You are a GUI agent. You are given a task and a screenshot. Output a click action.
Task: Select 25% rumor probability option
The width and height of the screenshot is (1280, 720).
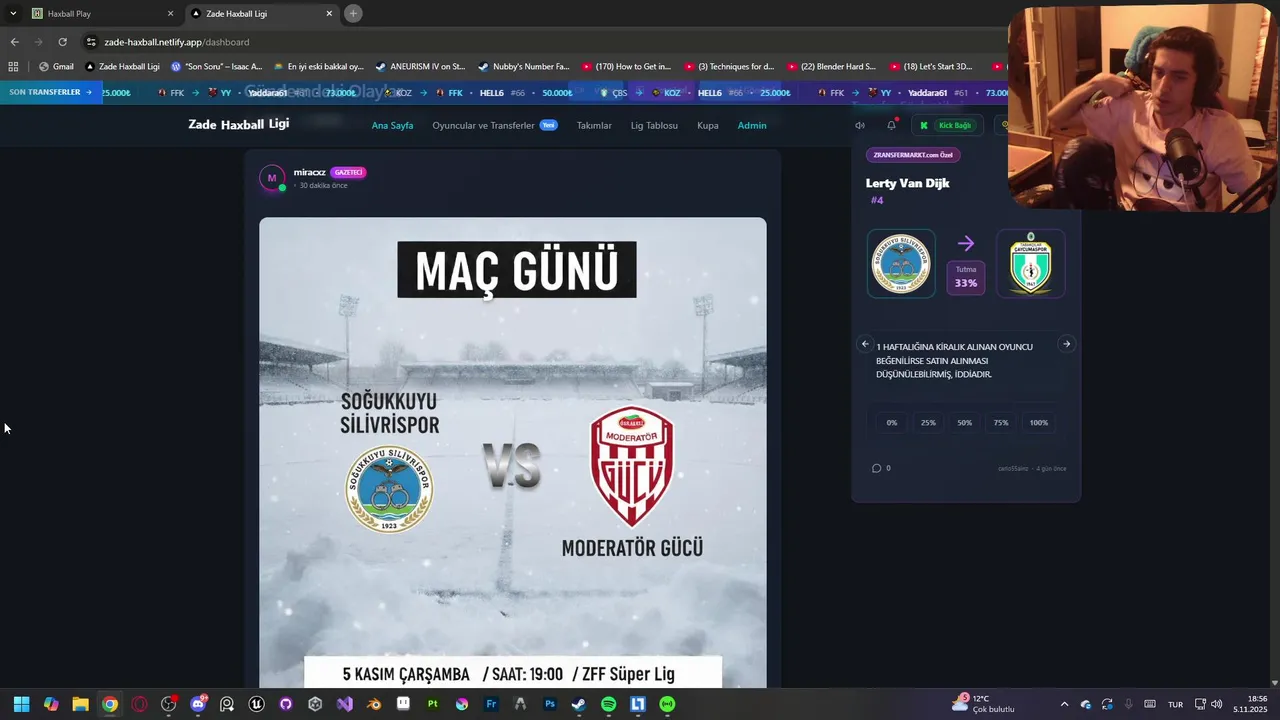(928, 422)
